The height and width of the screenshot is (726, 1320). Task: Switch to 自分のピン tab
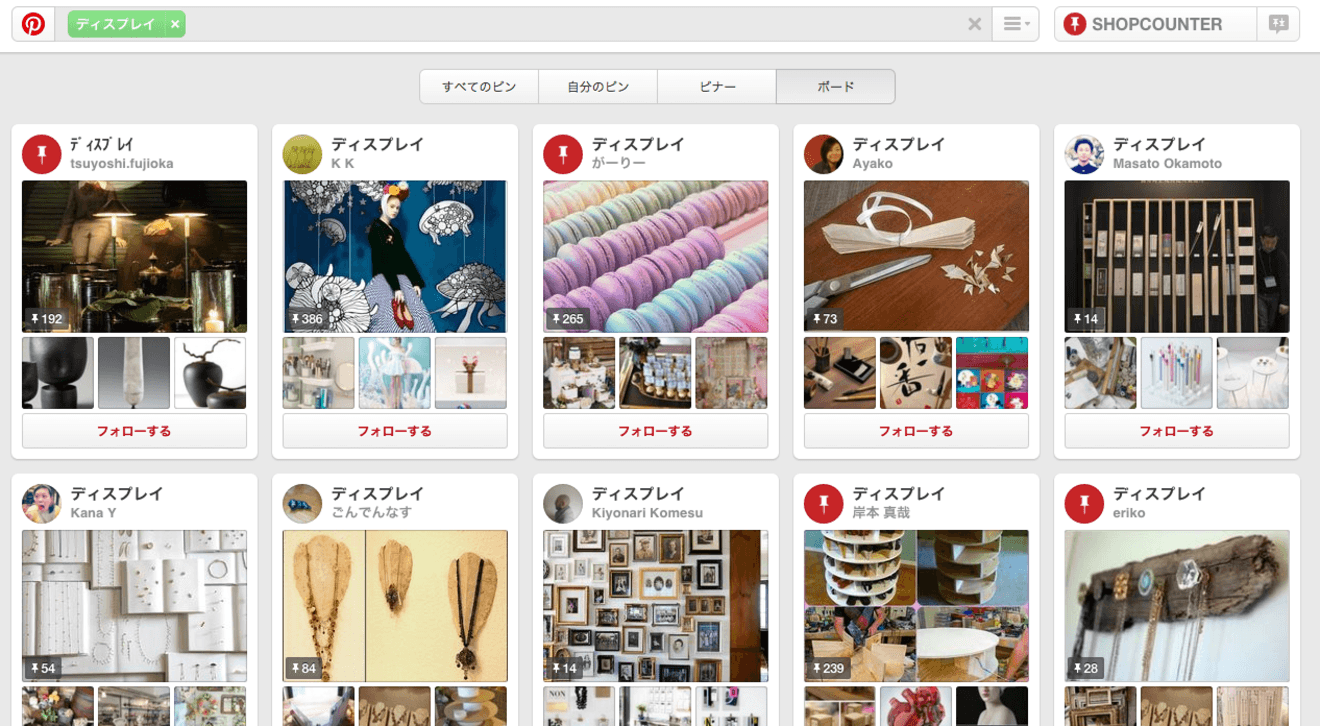point(598,87)
